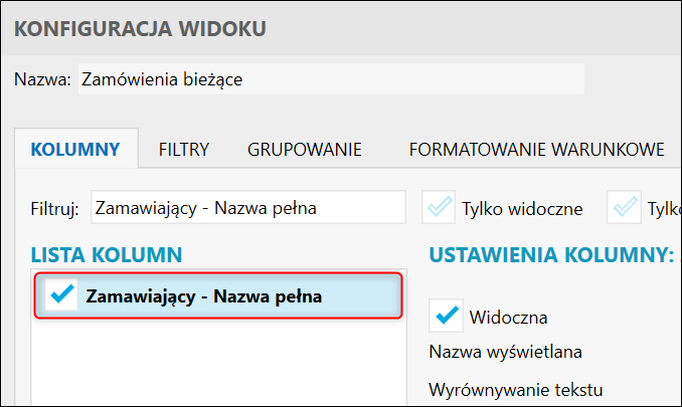Viewport: 682px width, 407px height.
Task: Click the 'KONFIGURACJA WIDOKU' window title
Action: (140, 28)
